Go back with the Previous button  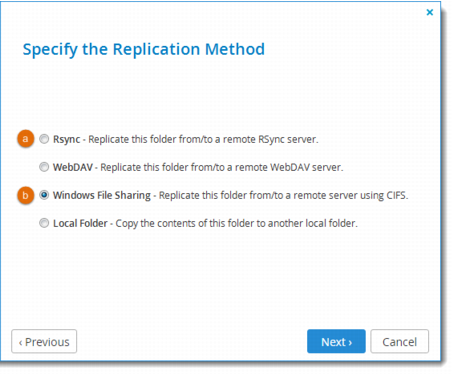[44, 341]
